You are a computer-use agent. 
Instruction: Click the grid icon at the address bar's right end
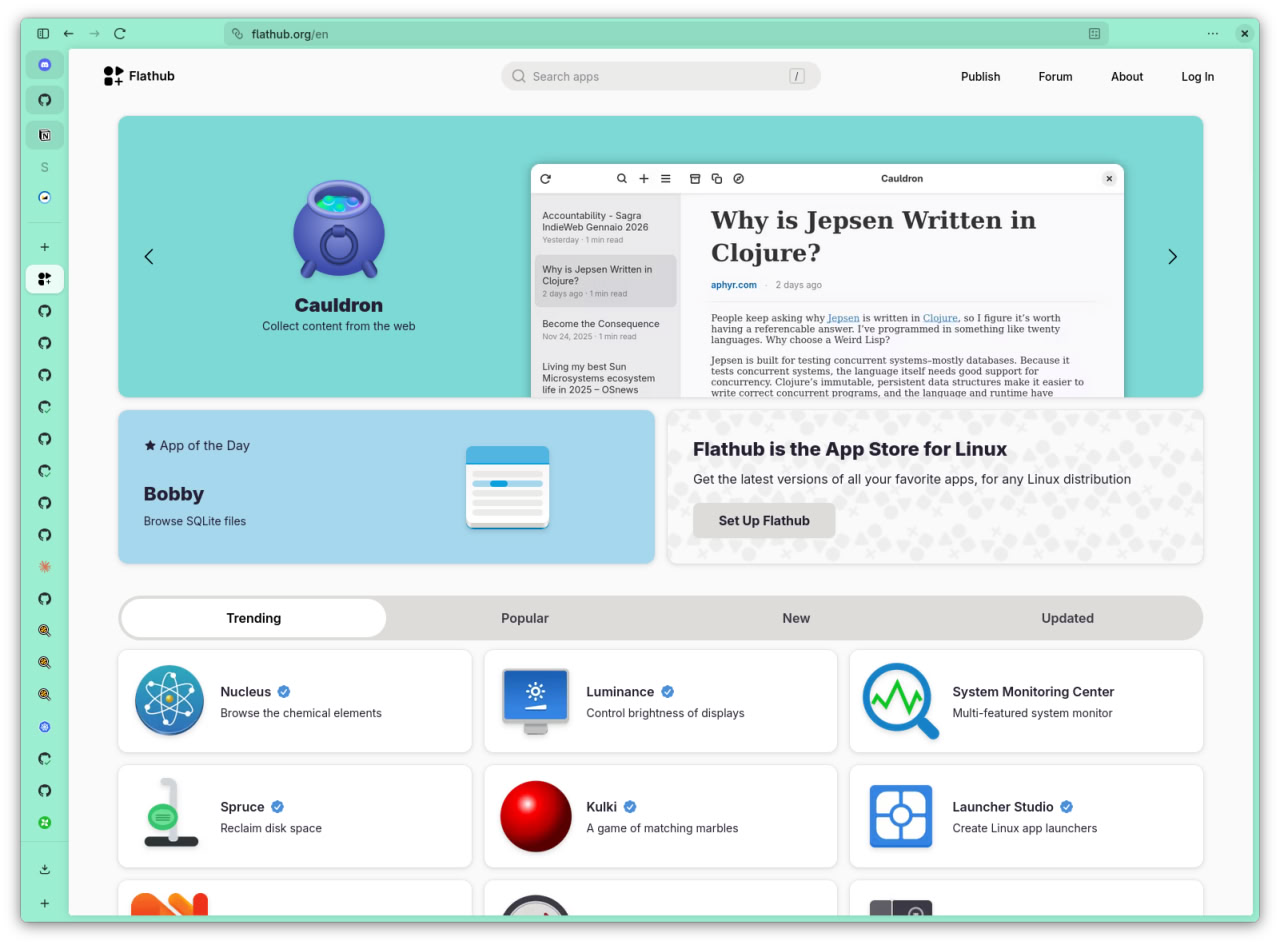[x=1094, y=34]
